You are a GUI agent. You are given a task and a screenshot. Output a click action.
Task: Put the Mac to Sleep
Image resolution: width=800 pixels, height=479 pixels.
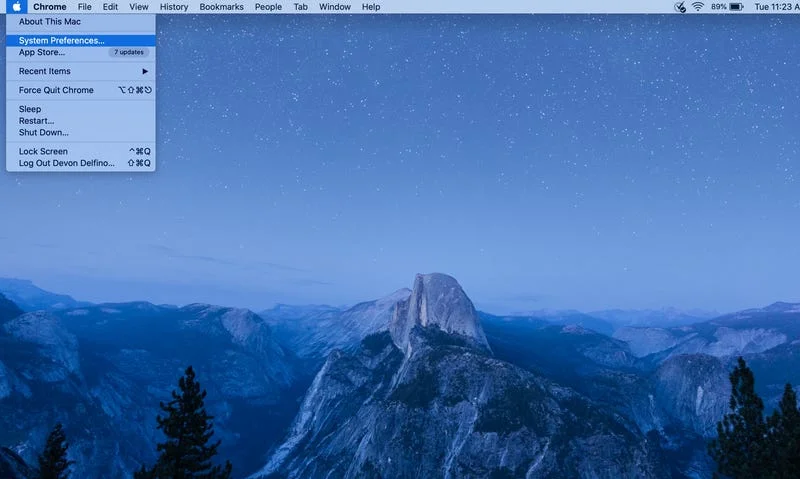coord(30,109)
